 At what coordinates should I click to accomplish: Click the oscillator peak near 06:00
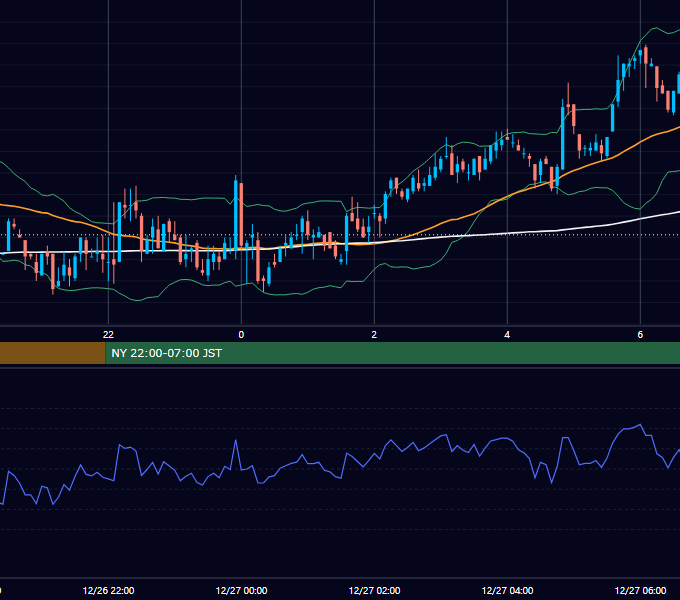pos(641,425)
